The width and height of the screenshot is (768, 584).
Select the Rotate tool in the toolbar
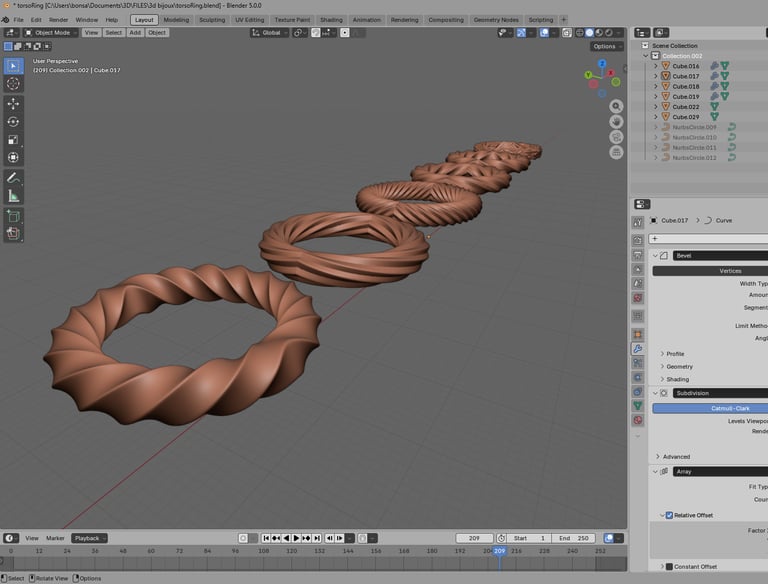coord(14,121)
